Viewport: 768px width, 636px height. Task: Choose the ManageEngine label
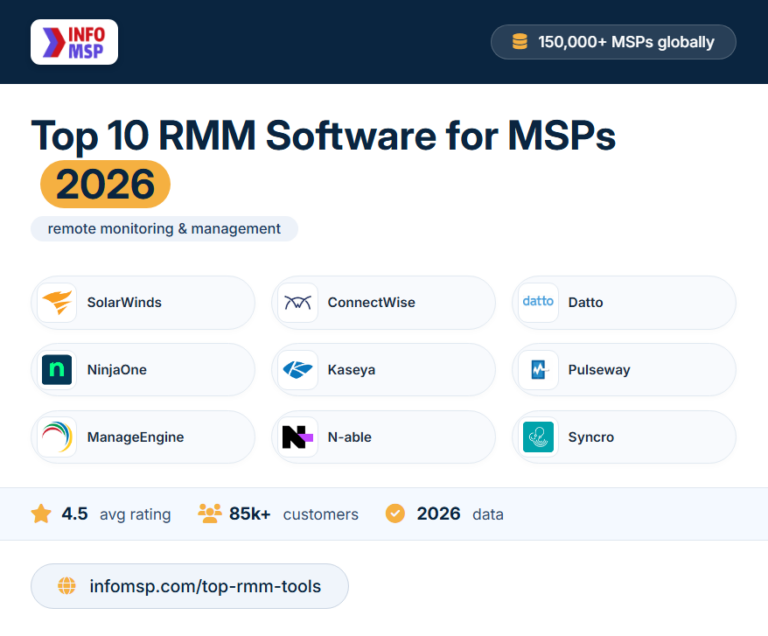(x=136, y=437)
